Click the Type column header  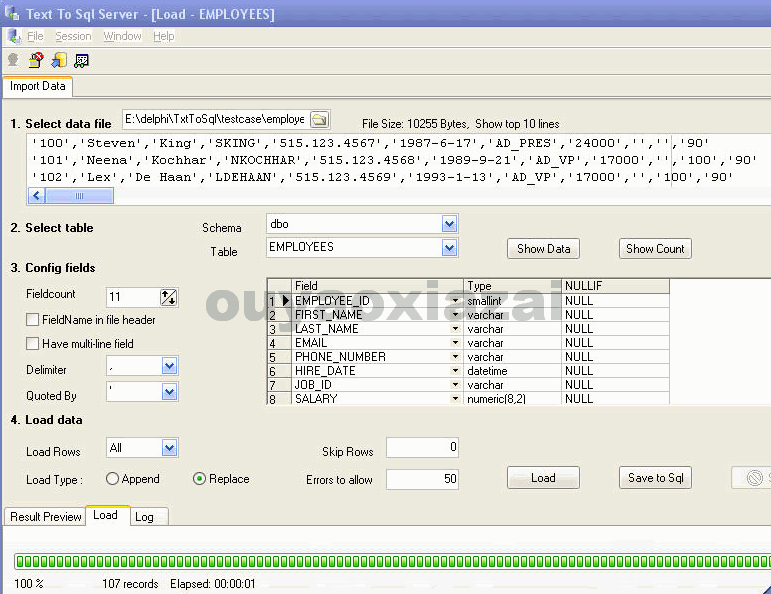pos(512,286)
